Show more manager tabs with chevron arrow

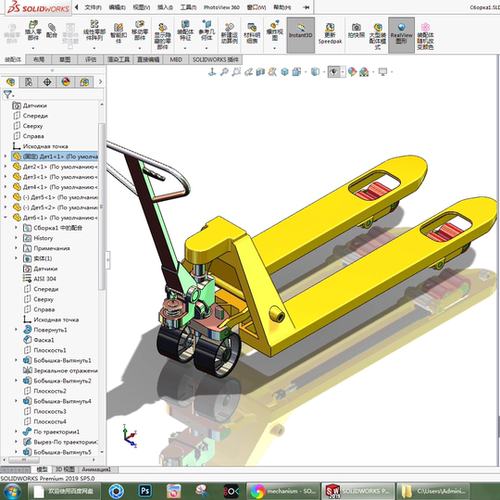(100, 82)
